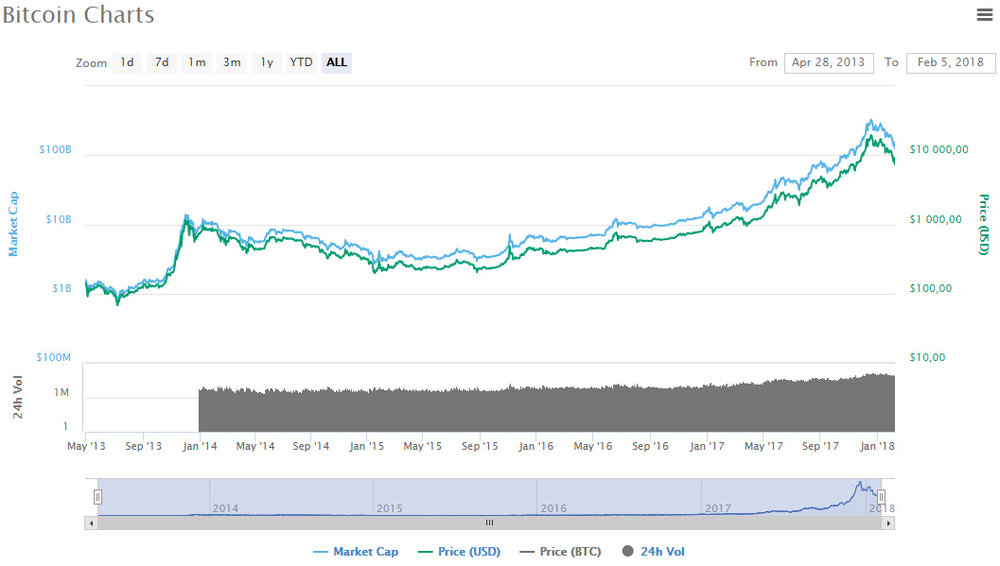Screen dimensions: 1000x566
Task: Click the Jan '17 x-axis label
Action: click(707, 446)
